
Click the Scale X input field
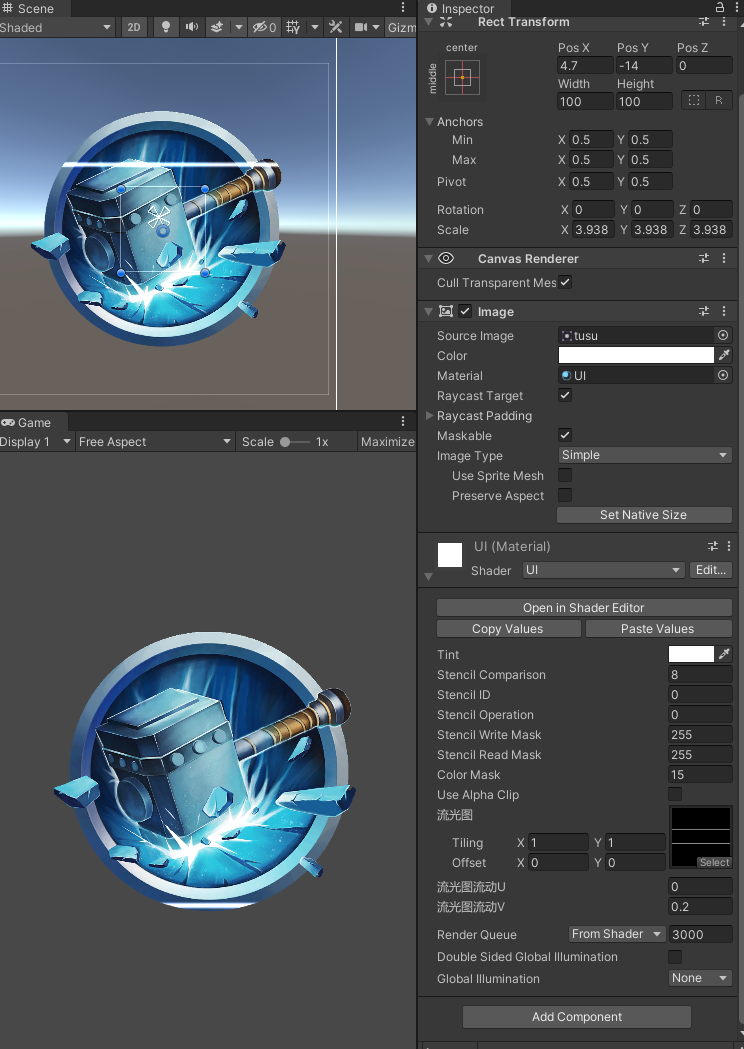591,229
